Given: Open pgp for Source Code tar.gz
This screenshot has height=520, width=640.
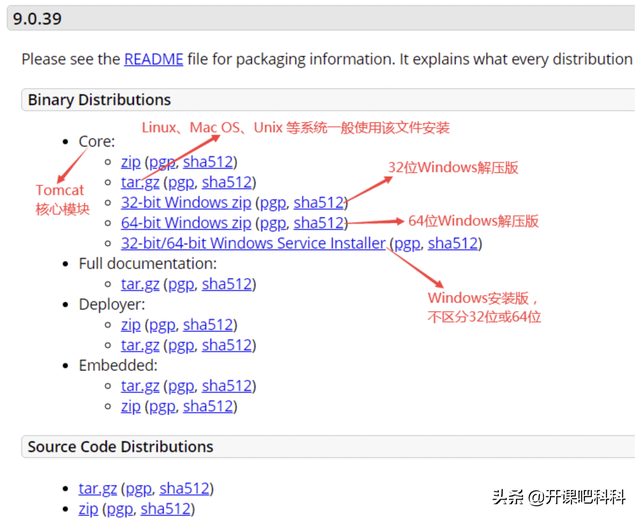Looking at the screenshot, I should (139, 489).
